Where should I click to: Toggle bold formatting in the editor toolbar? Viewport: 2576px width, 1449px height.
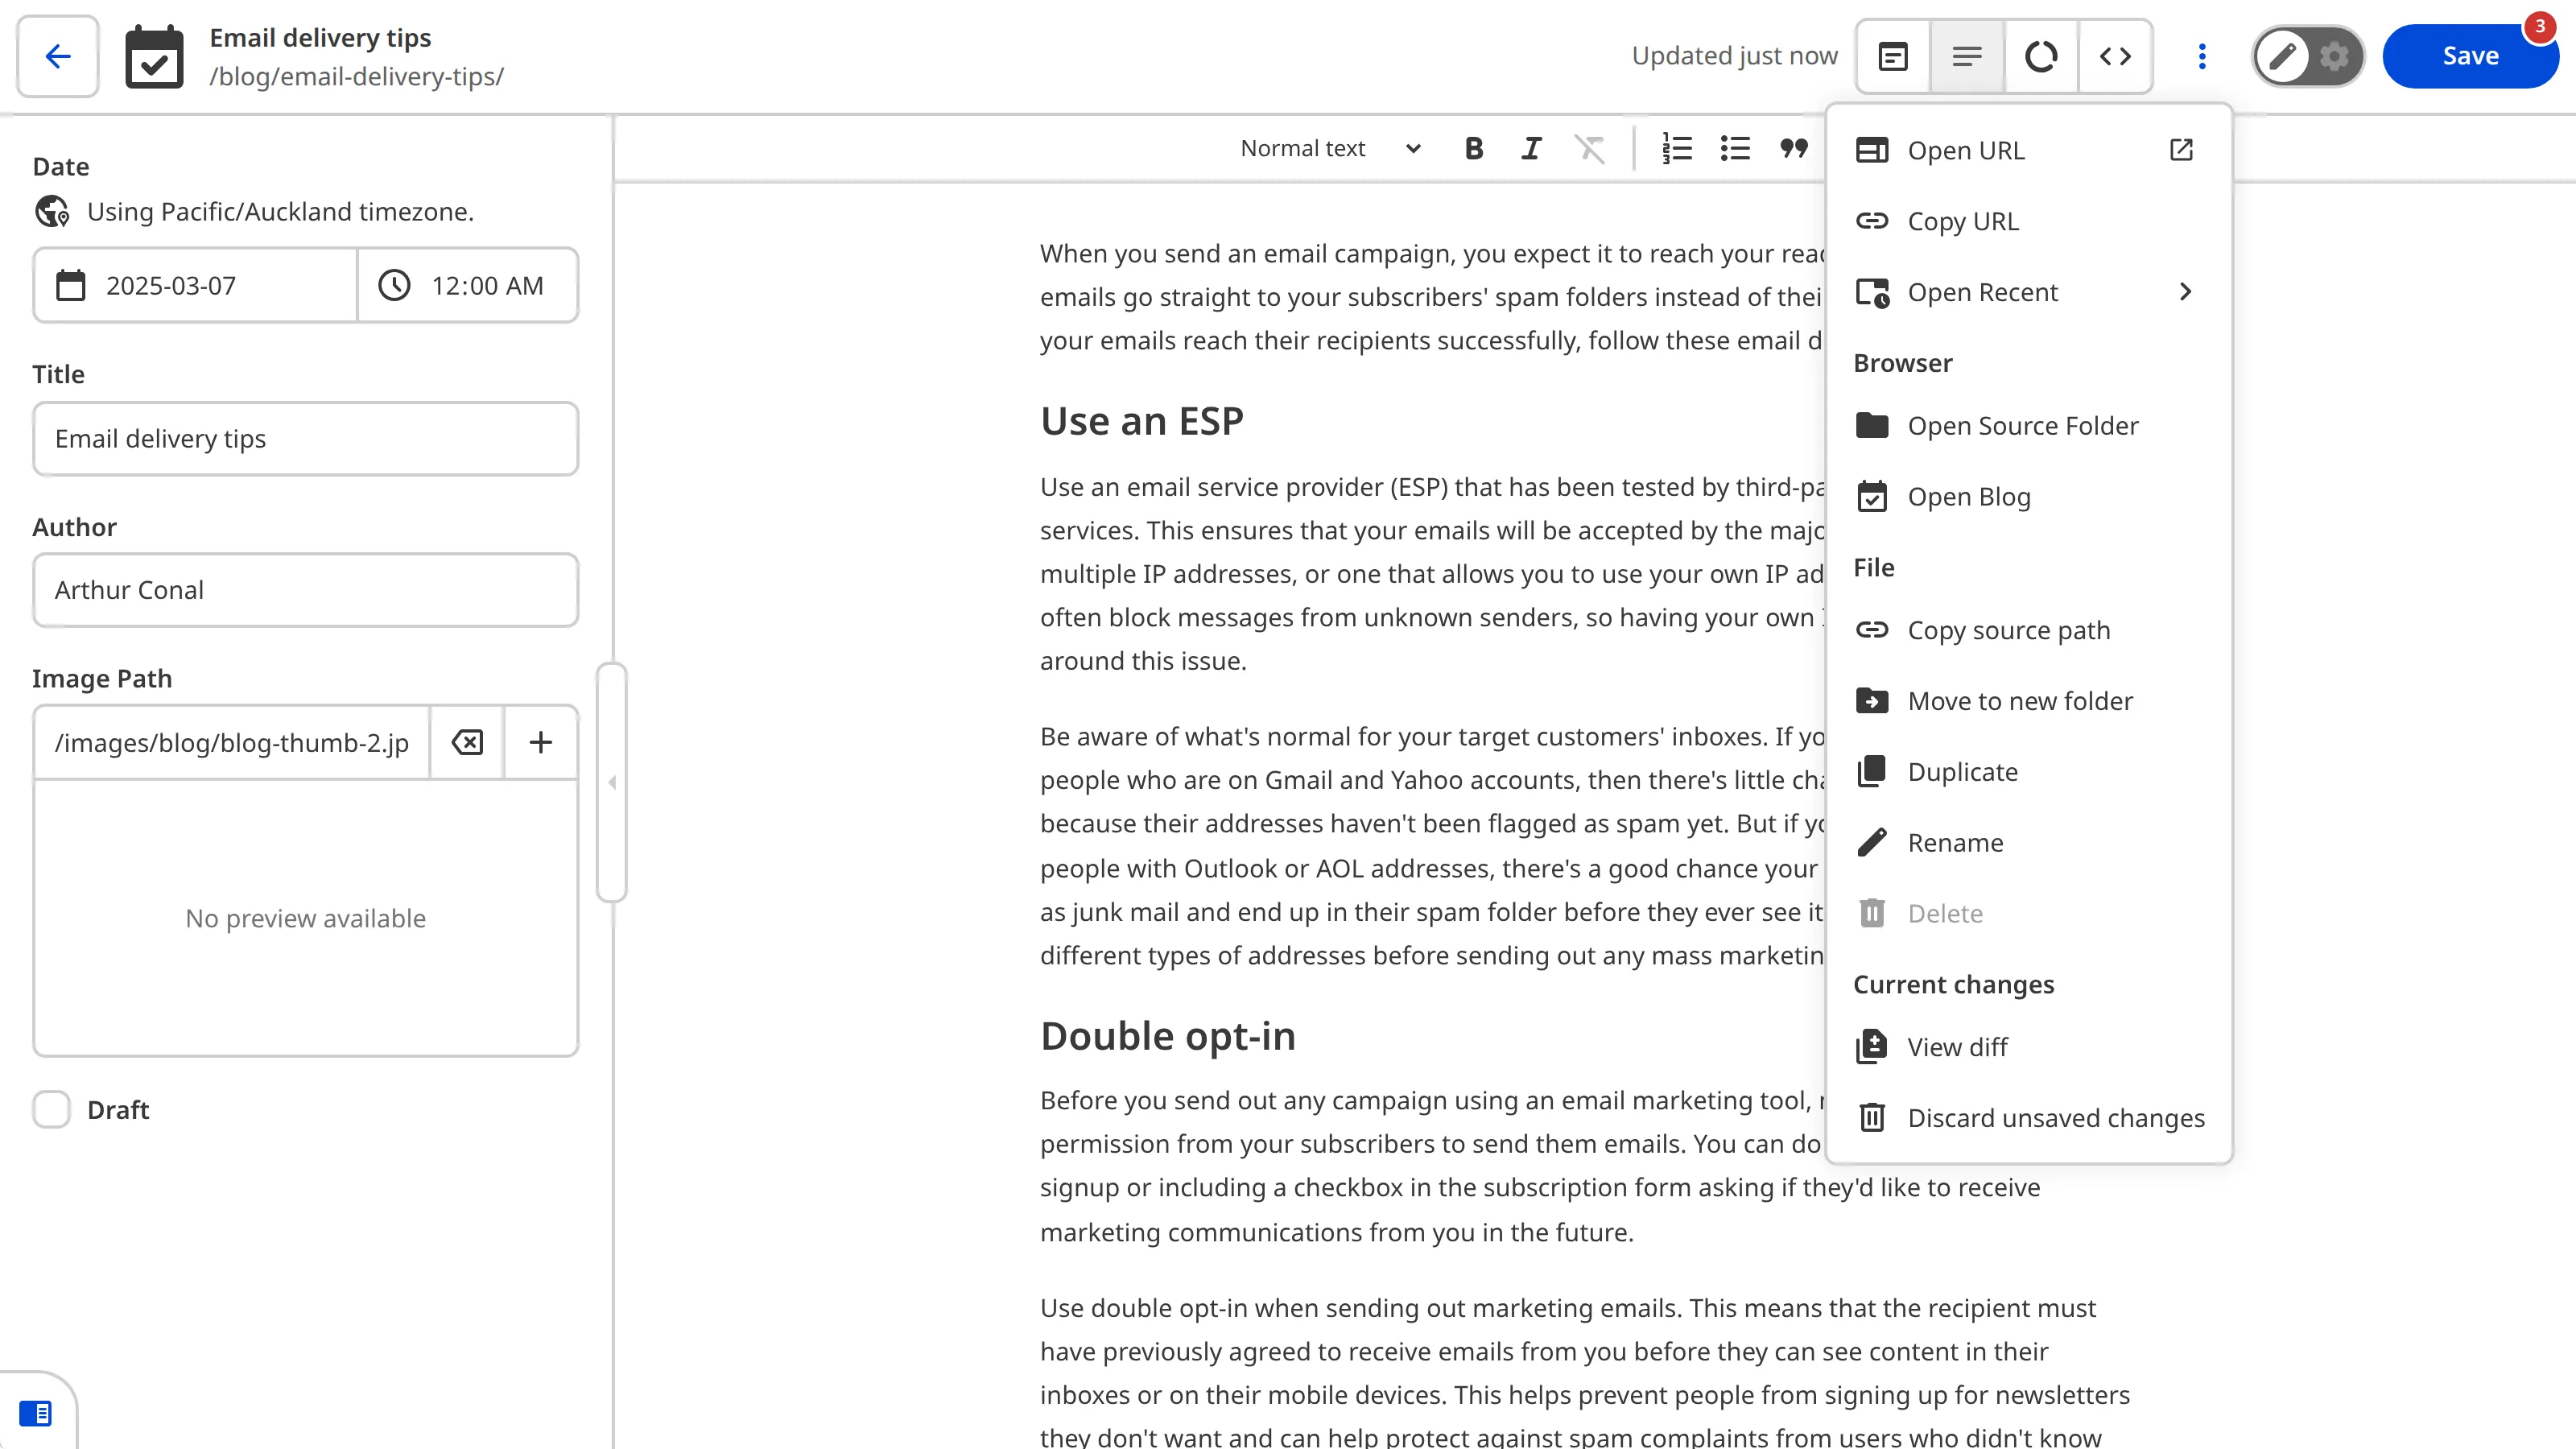1473,148
